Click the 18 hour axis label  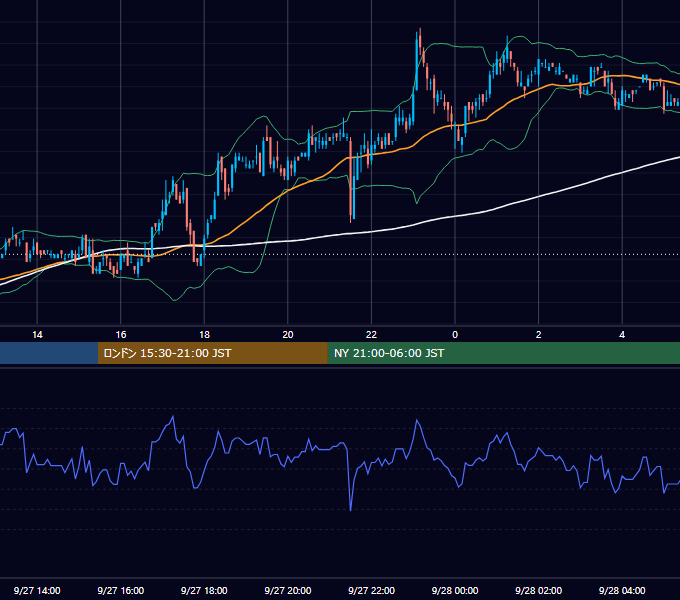pos(204,335)
